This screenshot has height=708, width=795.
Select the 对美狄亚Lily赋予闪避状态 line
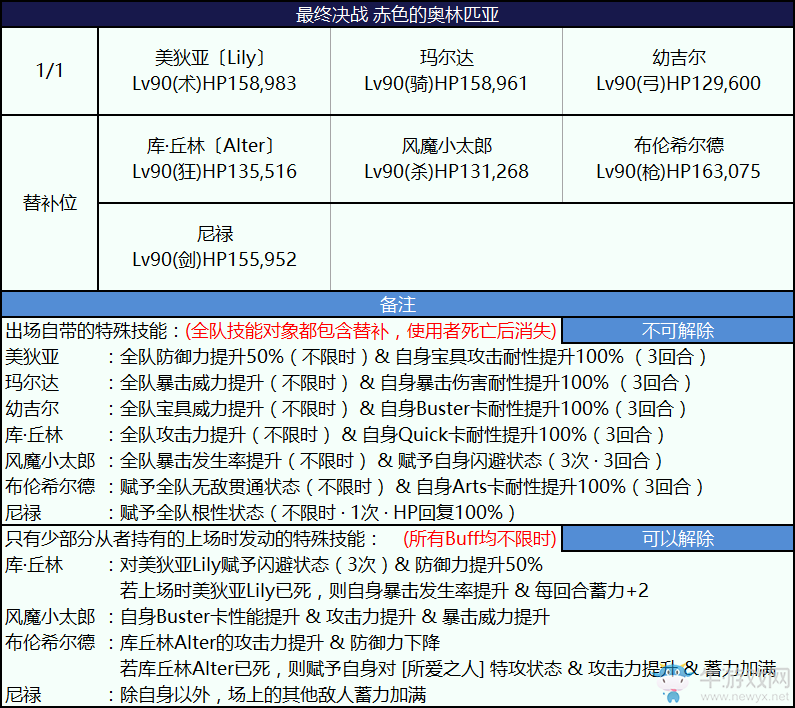pyautogui.click(x=331, y=564)
